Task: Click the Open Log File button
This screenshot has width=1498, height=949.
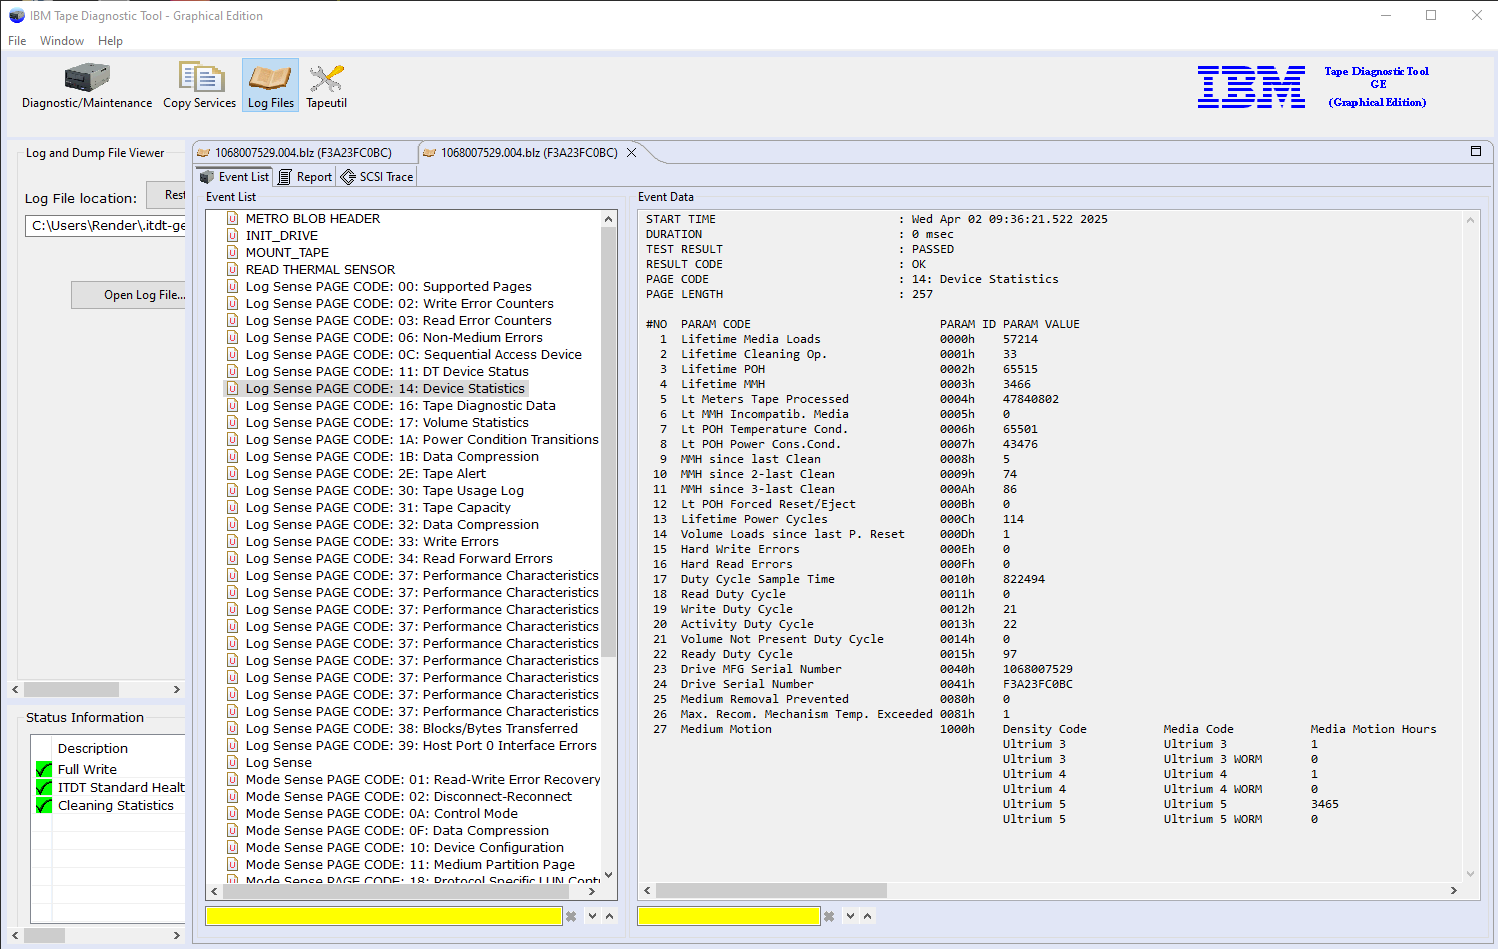Action: (129, 295)
